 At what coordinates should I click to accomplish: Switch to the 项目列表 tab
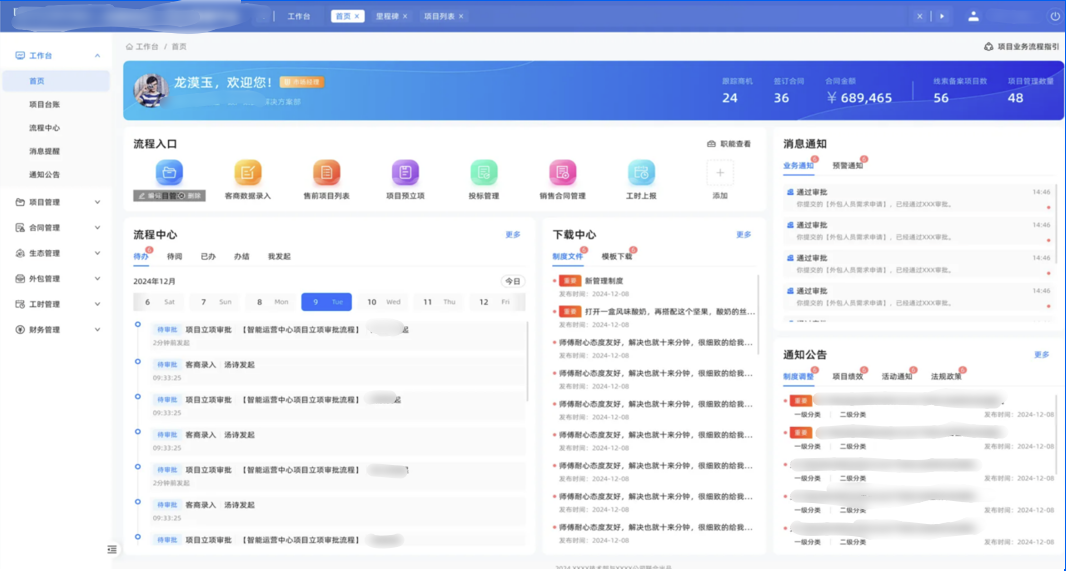pos(439,16)
